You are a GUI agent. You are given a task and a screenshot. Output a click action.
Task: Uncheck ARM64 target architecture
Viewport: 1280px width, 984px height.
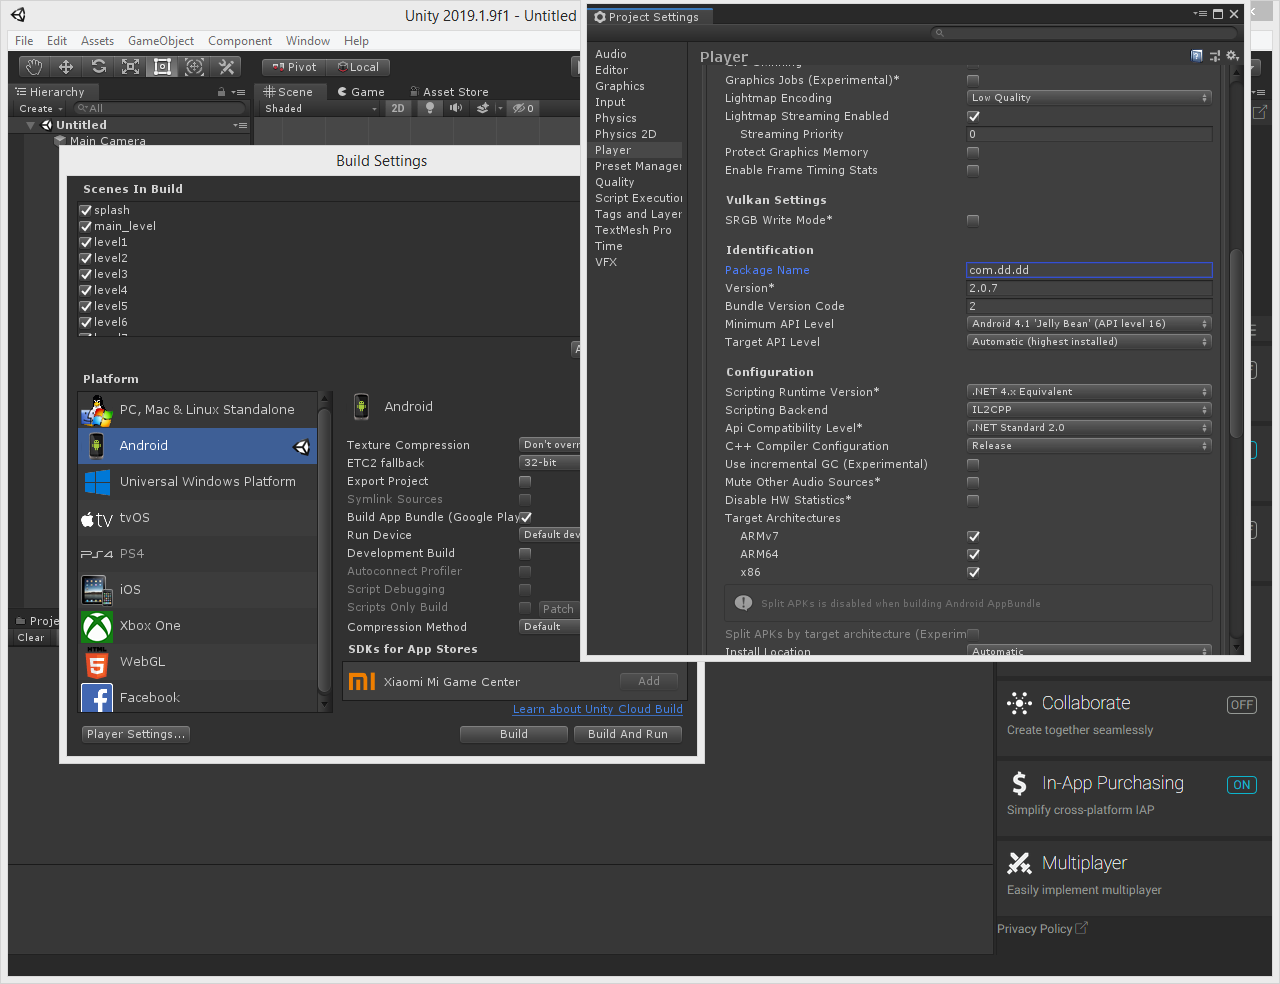click(973, 554)
